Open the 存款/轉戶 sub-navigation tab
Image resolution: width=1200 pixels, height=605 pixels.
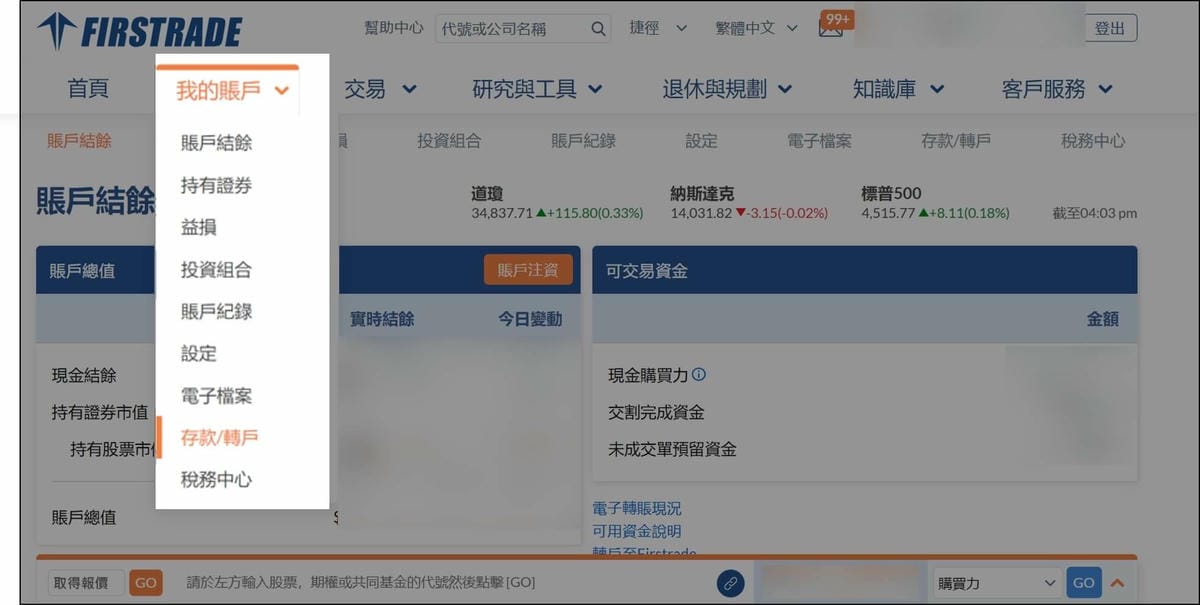(956, 141)
